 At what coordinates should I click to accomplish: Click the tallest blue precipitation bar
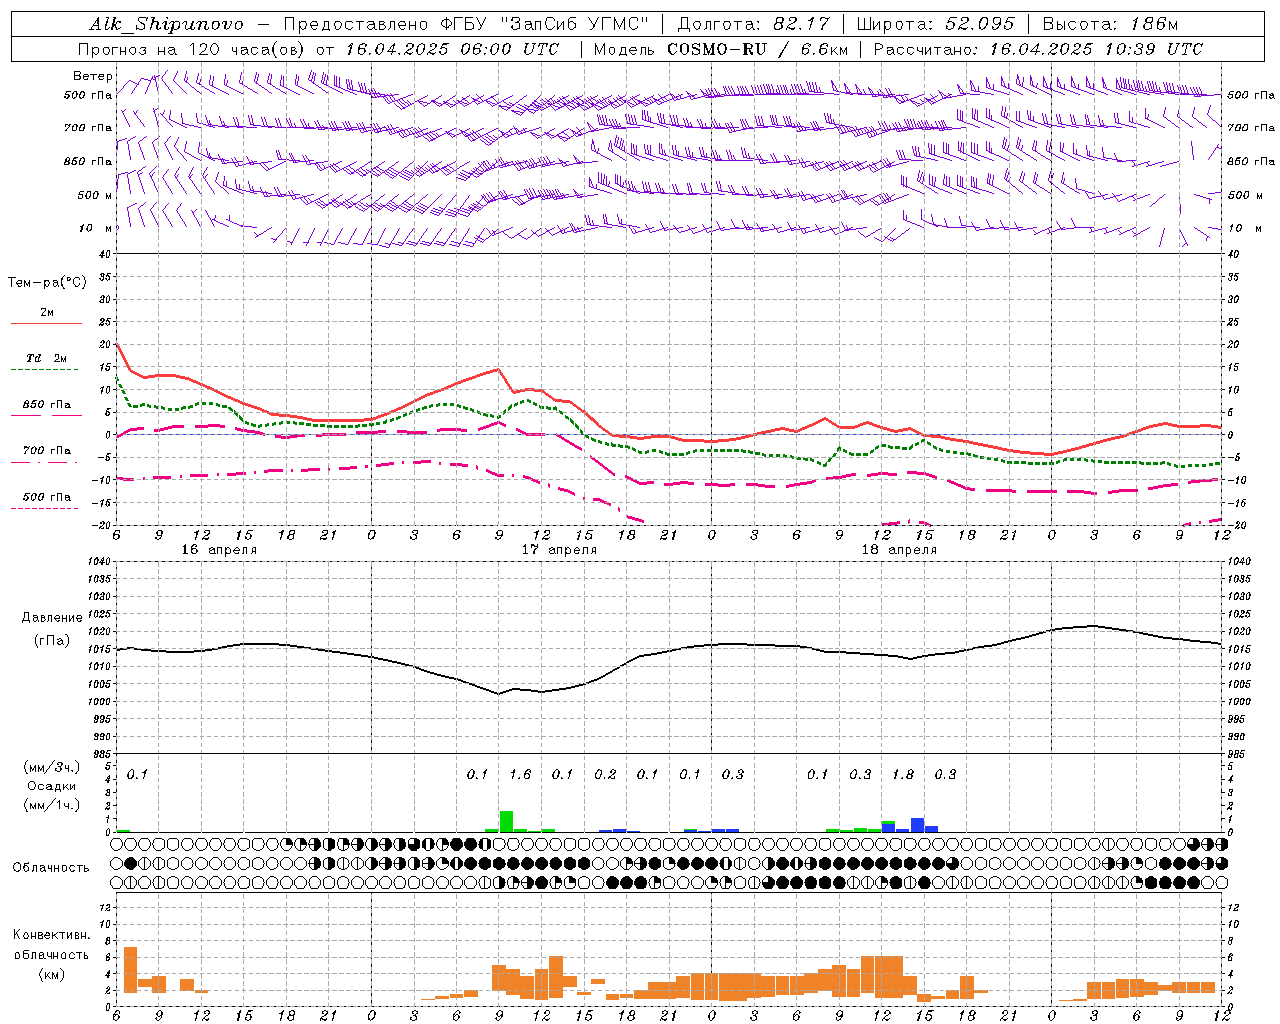coord(917,825)
